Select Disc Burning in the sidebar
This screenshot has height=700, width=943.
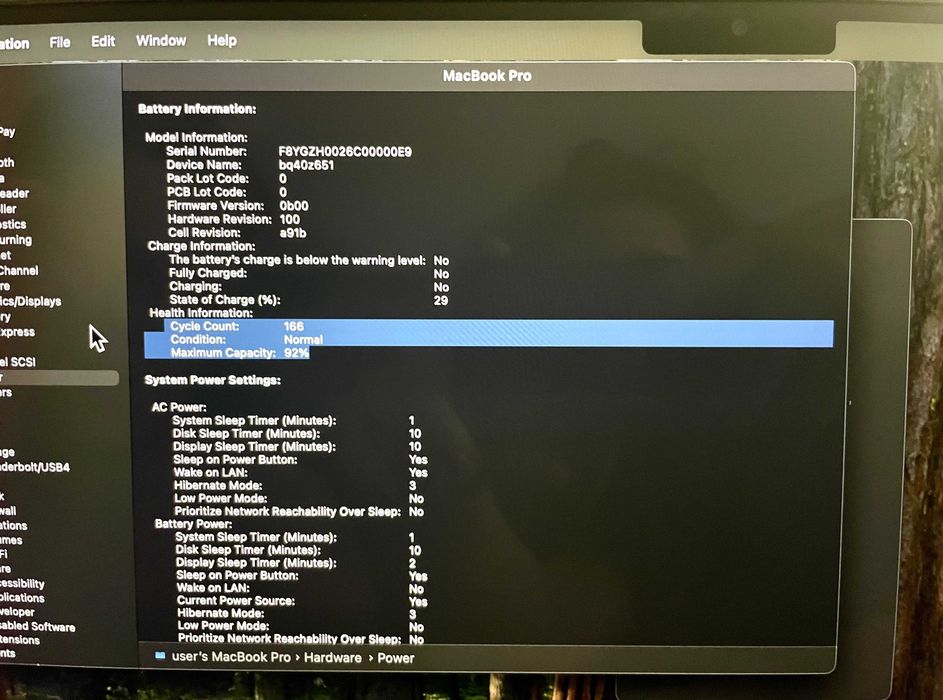pyautogui.click(x=16, y=239)
